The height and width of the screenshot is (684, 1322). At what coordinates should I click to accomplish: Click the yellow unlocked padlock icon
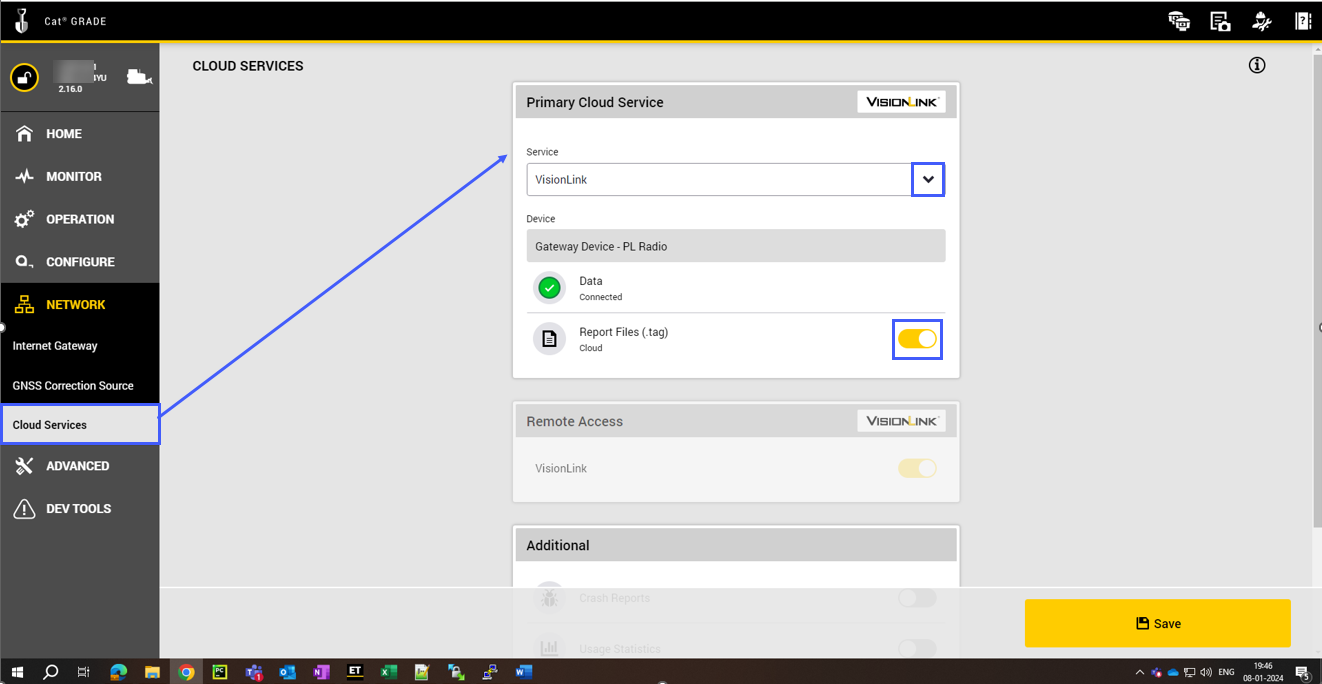[x=25, y=77]
